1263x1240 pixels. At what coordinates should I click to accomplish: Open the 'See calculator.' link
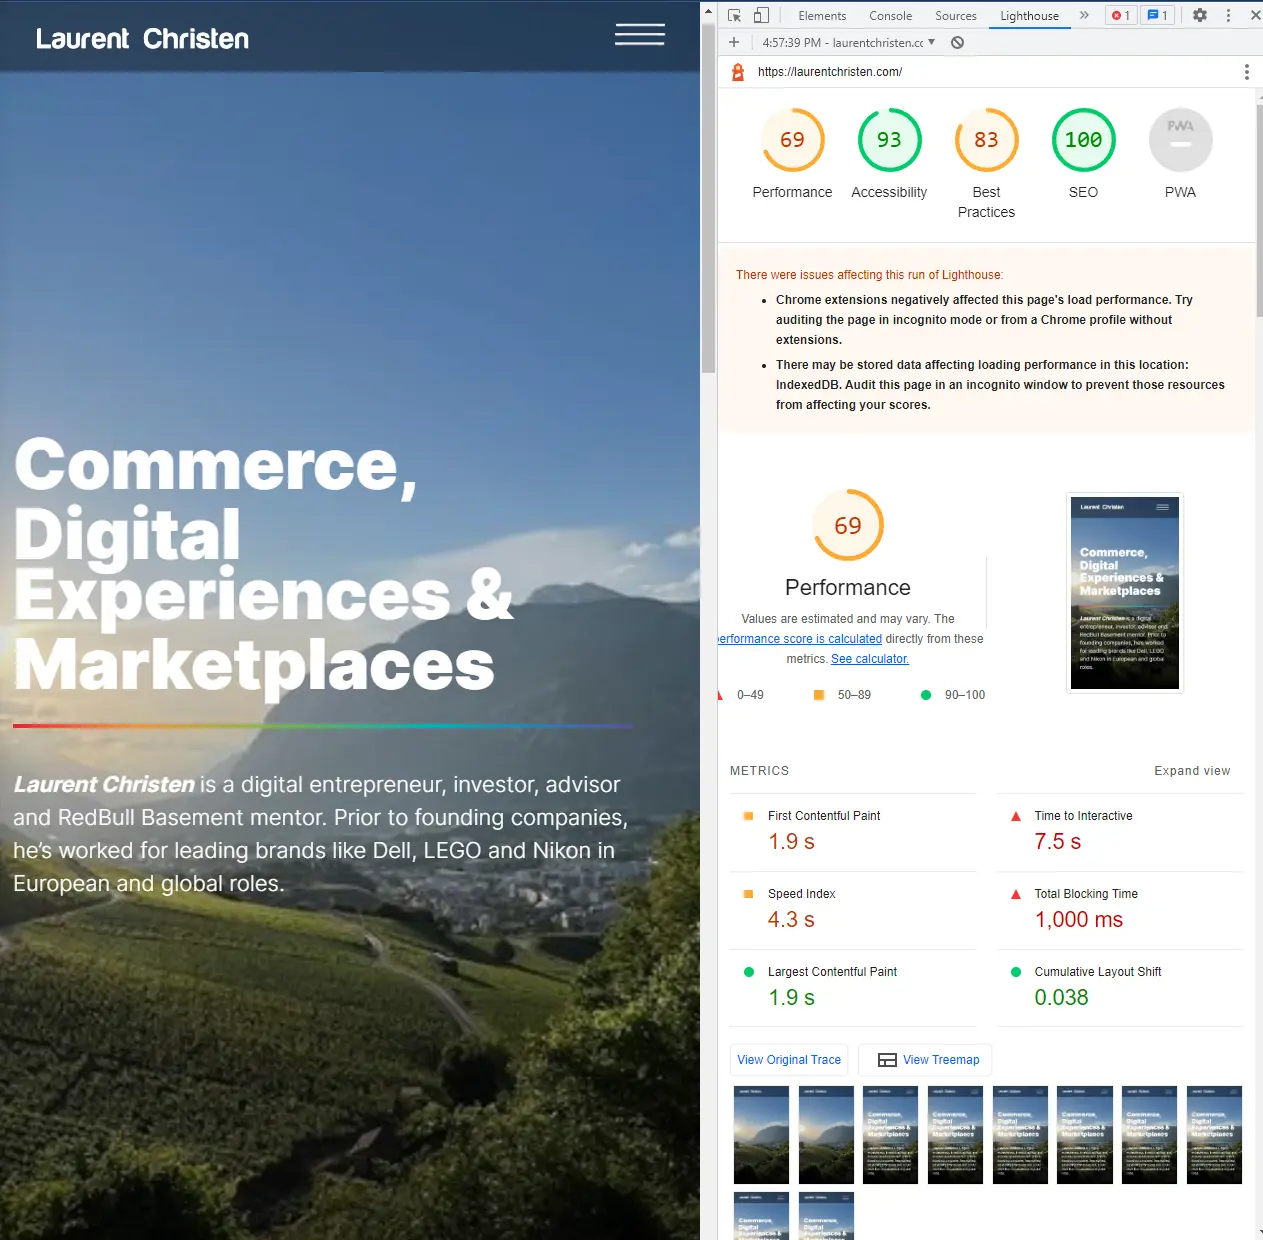click(870, 659)
